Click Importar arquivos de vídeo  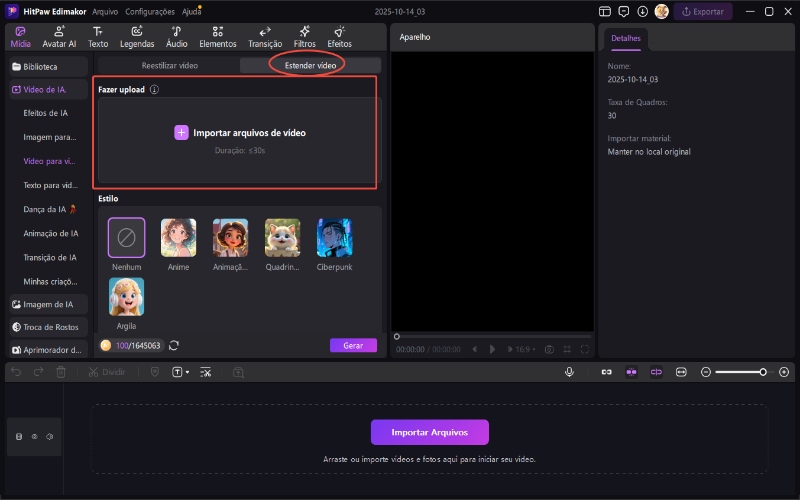(240, 133)
